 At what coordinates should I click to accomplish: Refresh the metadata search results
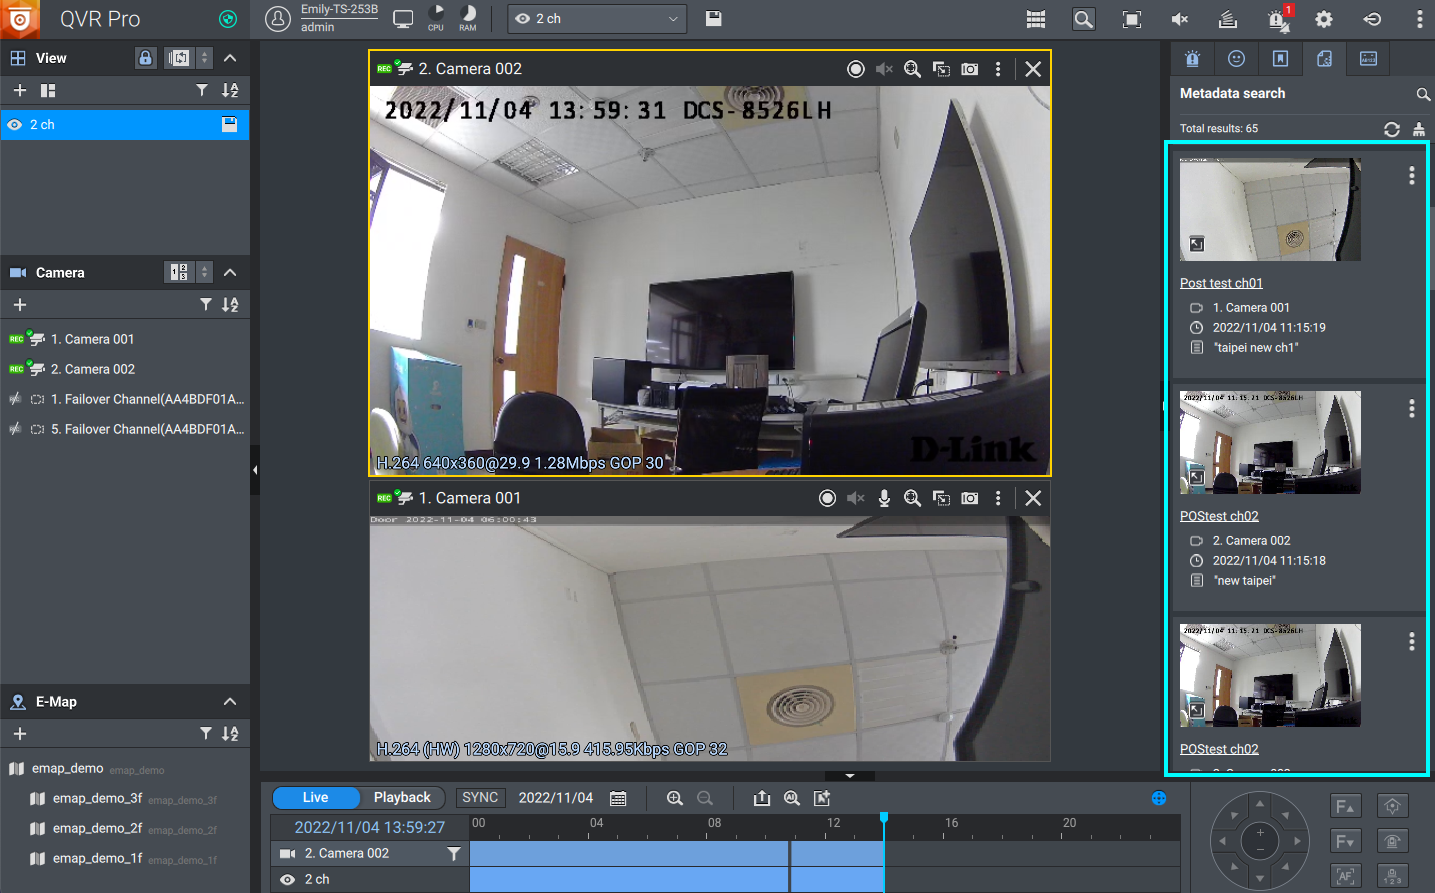[1391, 129]
